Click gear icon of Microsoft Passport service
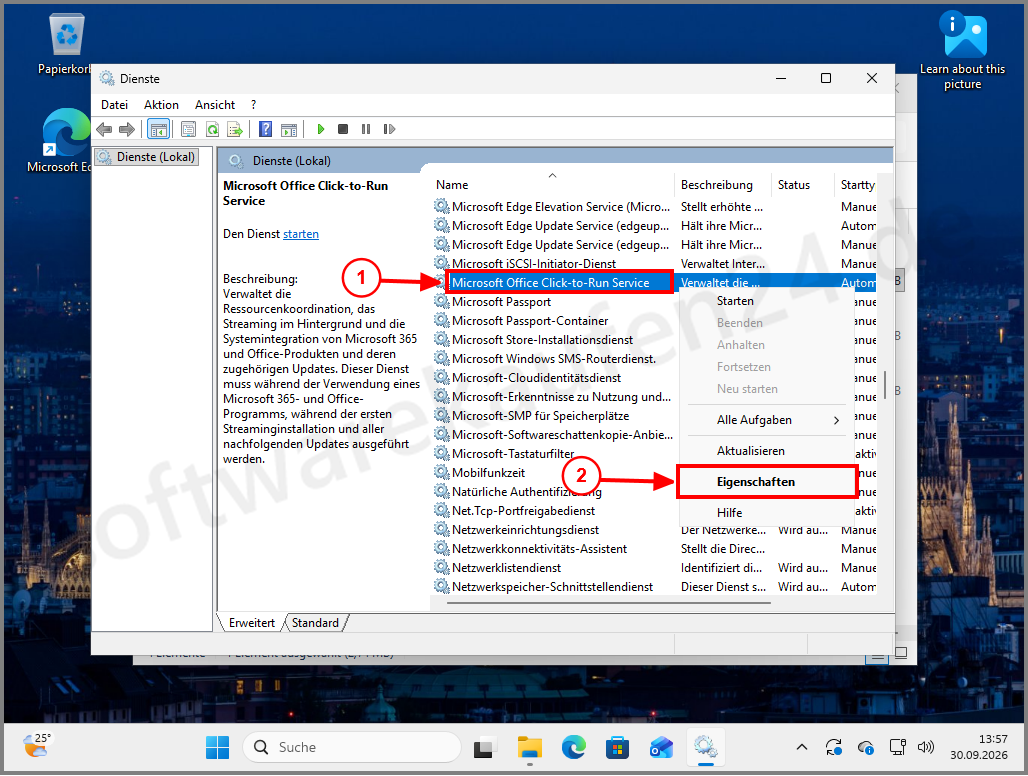The width and height of the screenshot is (1028, 776). point(442,301)
